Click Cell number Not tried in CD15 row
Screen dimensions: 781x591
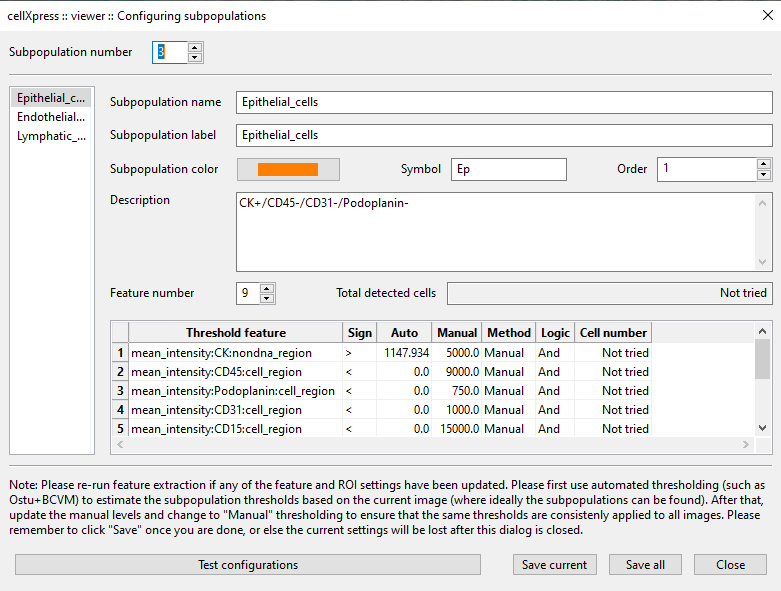613,429
